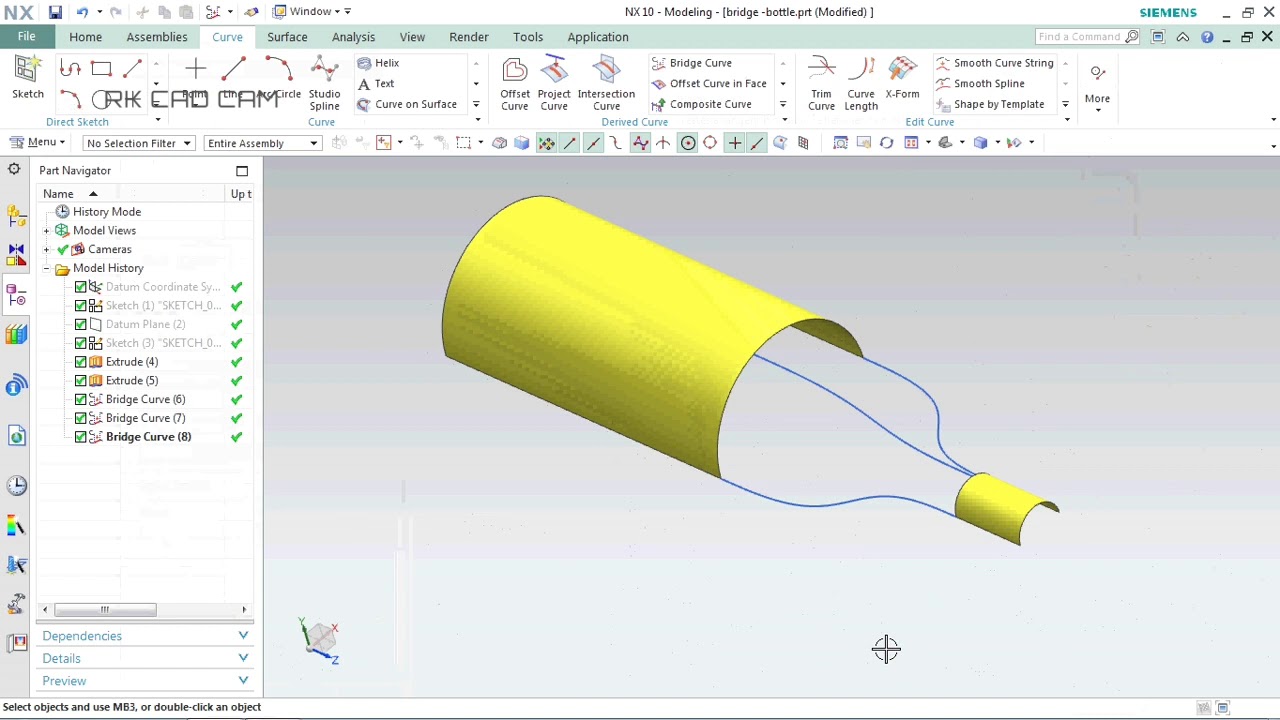This screenshot has width=1280, height=720.
Task: Select the Intersection Curve tool
Action: point(606,84)
